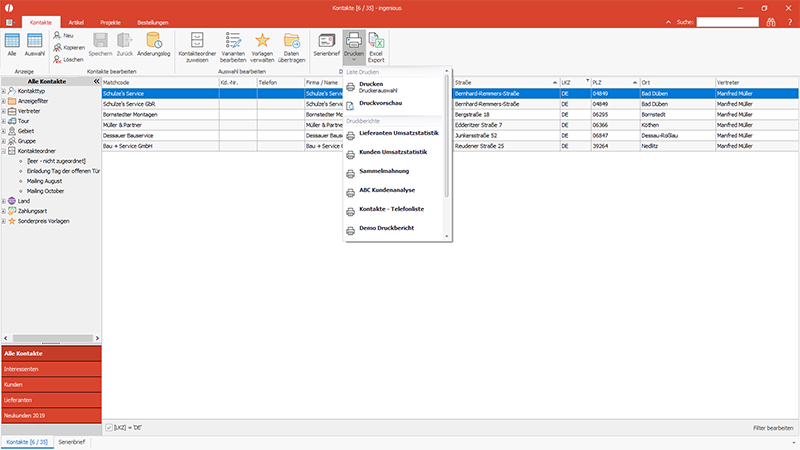Select Einladung Tag der offenen Tür
Screen dimensions: 800x450
(63, 171)
